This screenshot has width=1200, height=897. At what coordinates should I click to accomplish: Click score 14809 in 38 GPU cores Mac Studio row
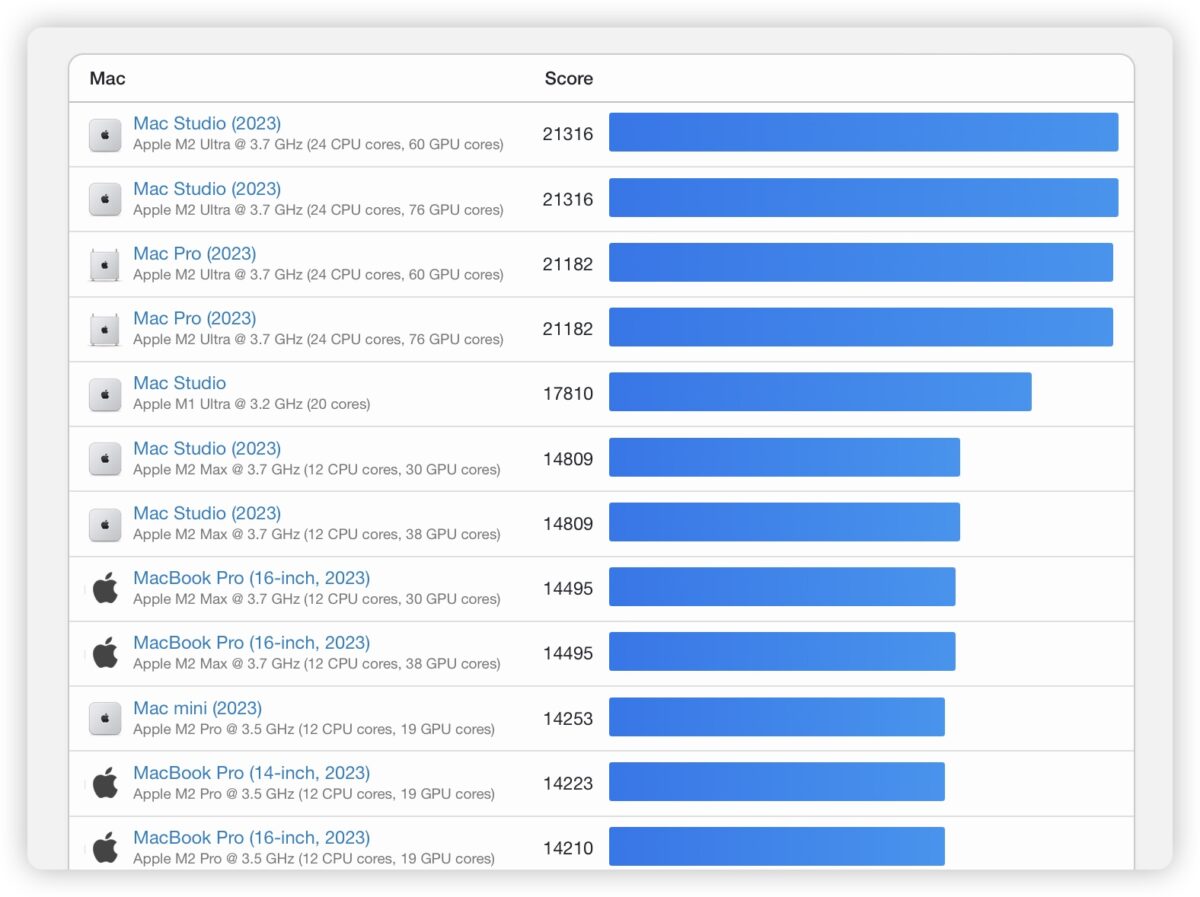(x=568, y=524)
